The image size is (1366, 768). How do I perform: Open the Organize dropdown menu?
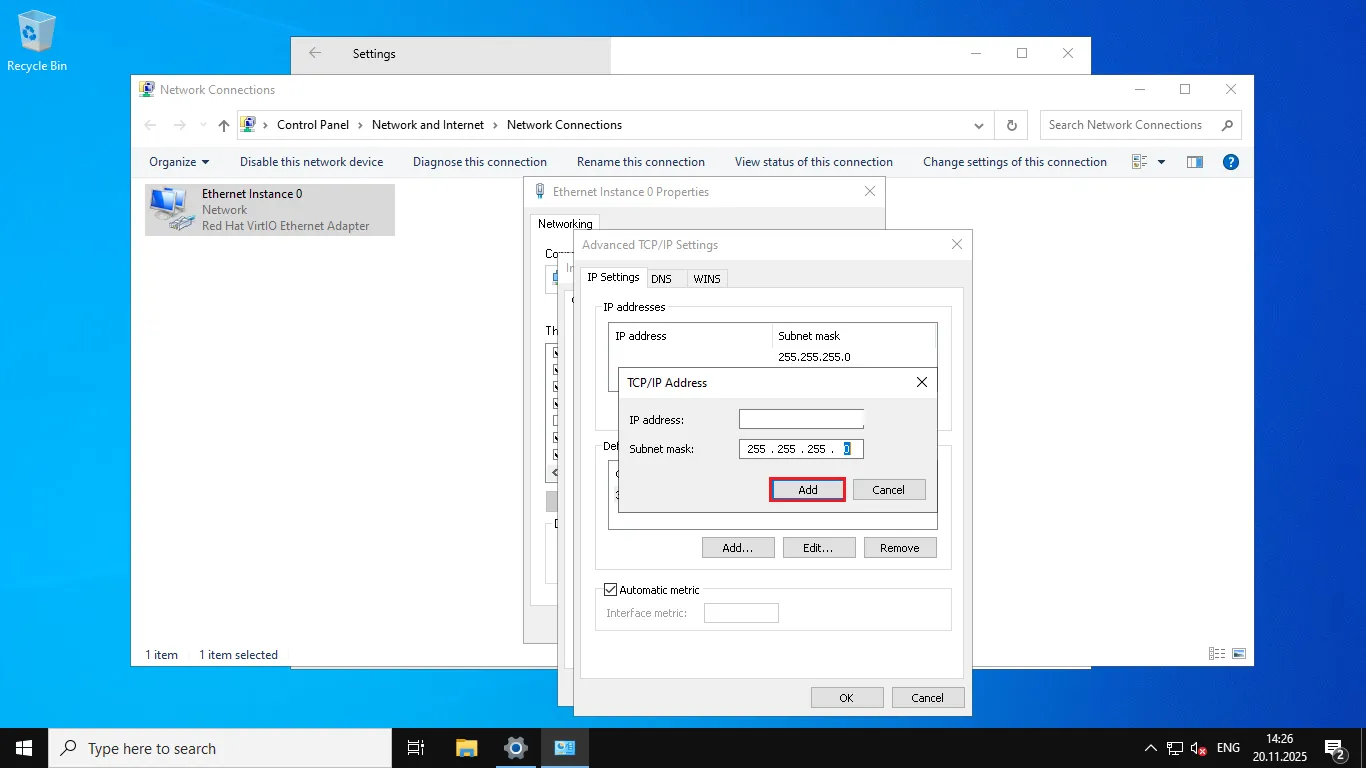179,162
